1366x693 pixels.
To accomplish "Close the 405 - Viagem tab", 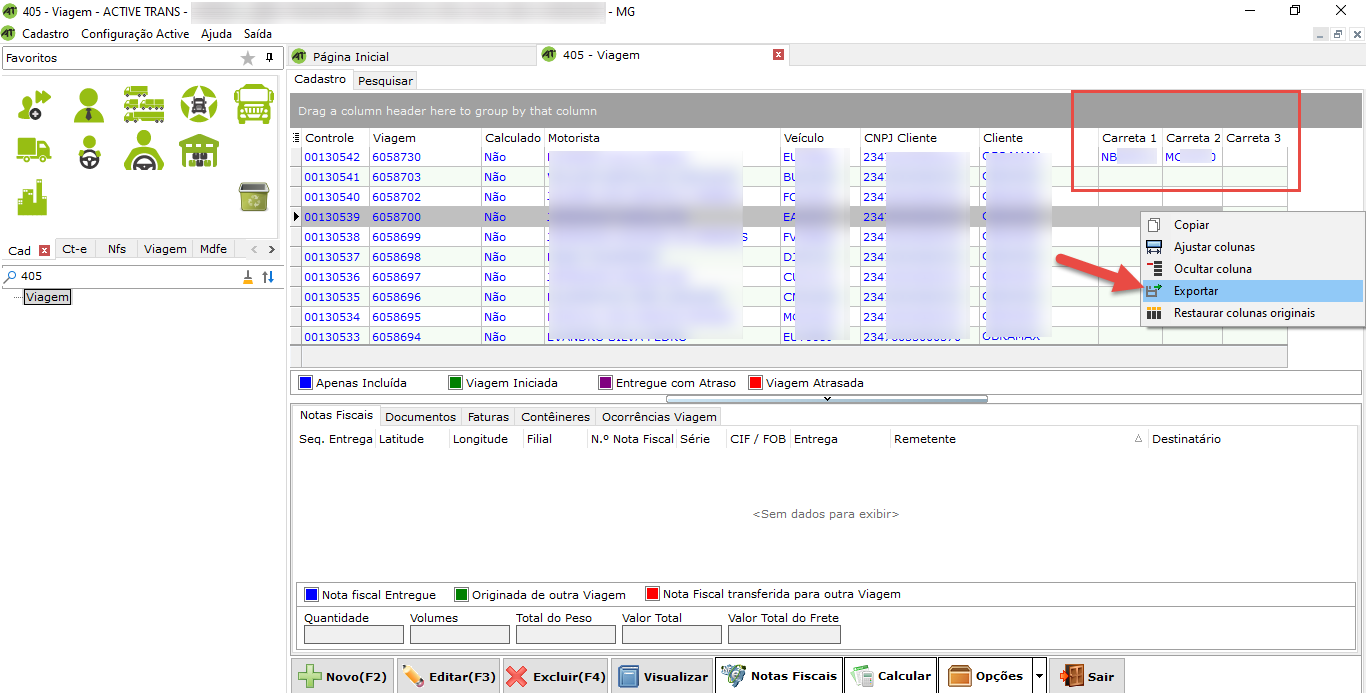I will pyautogui.click(x=778, y=55).
